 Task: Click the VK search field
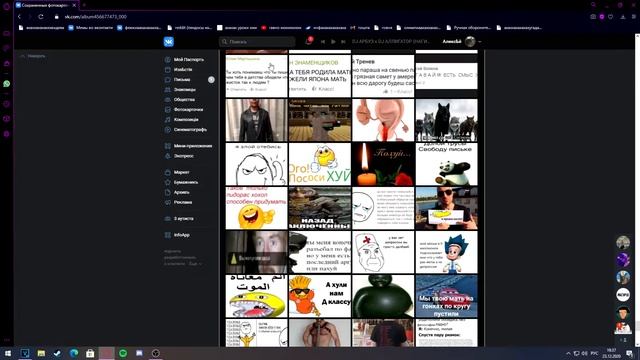tap(257, 42)
